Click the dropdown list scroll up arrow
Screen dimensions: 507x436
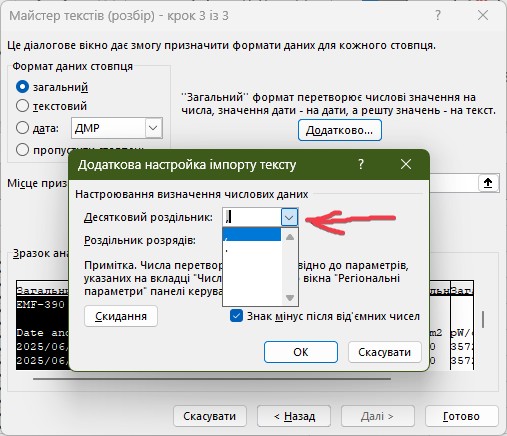pyautogui.click(x=290, y=237)
